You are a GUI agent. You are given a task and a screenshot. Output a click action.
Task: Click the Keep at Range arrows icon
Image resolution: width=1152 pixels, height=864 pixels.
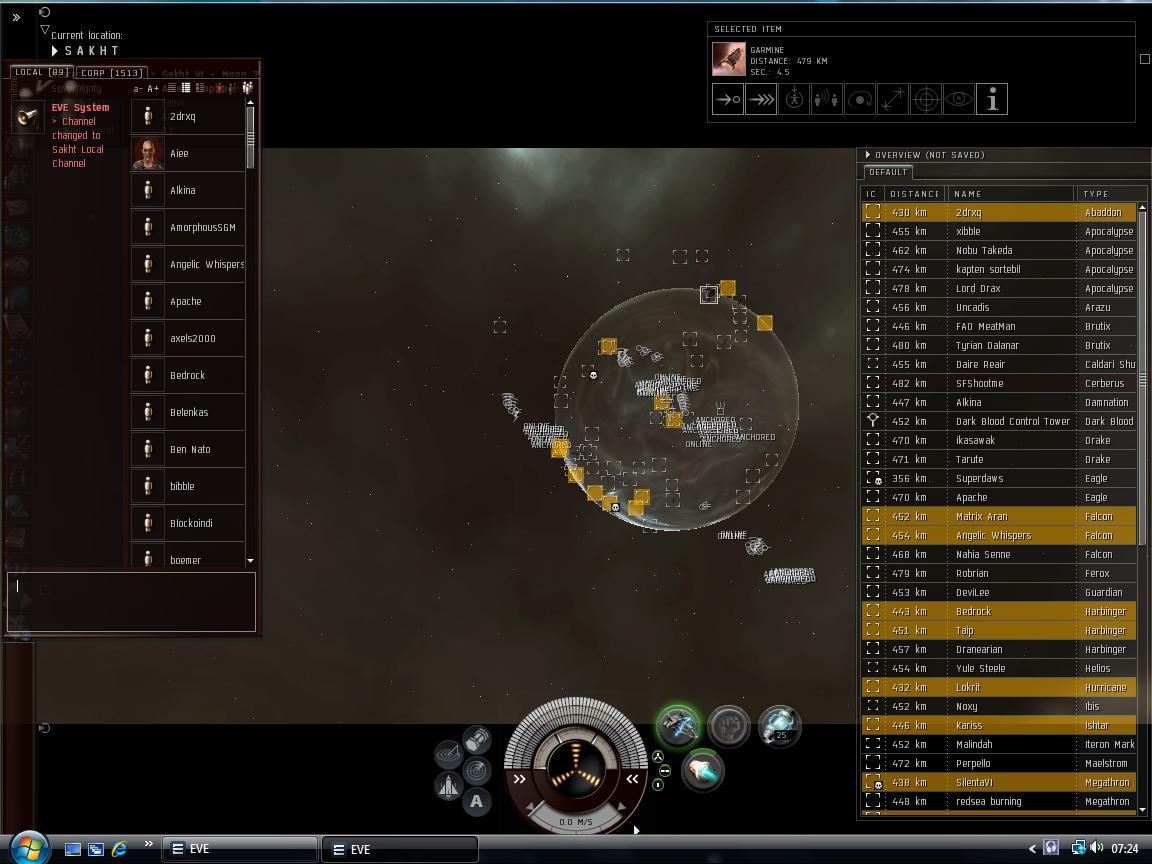[893, 99]
